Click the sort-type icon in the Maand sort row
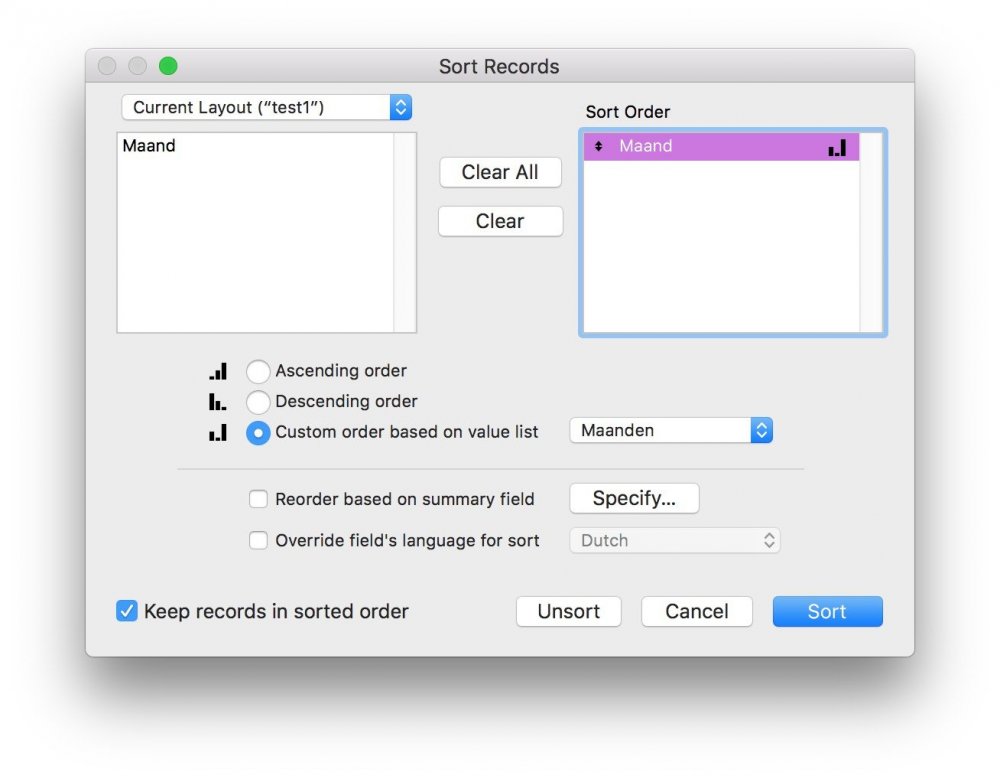This screenshot has width=1000, height=779. coord(837,147)
